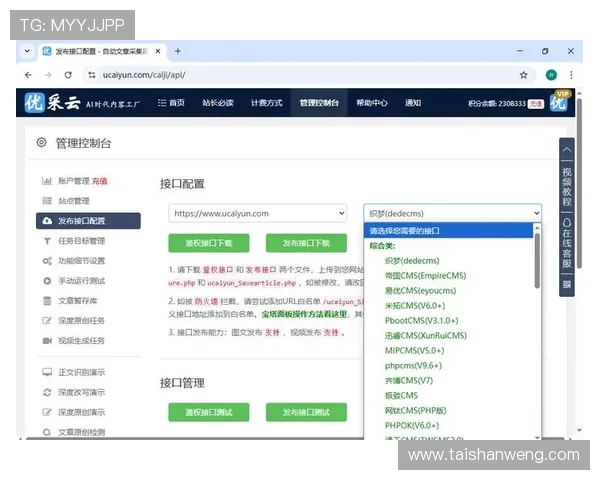Open 视频教程 on right floating bar
The image size is (600, 480).
(x=567, y=186)
